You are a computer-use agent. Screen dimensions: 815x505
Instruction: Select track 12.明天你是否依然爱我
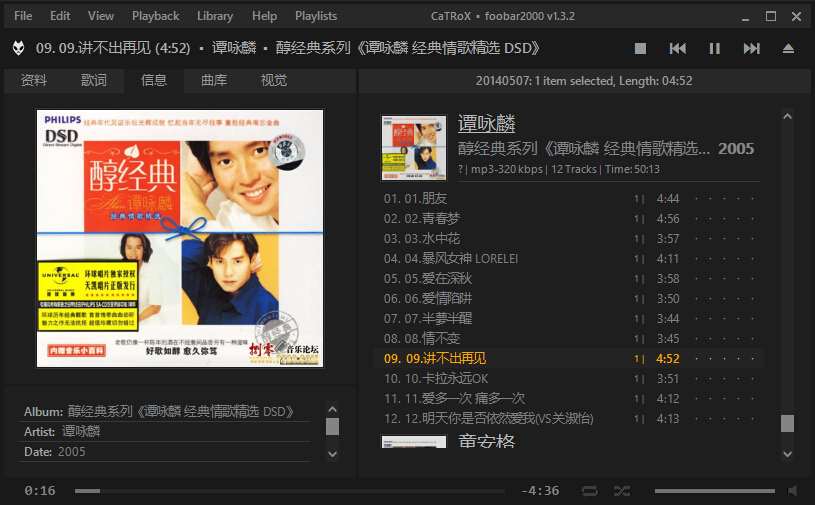(x=569, y=419)
